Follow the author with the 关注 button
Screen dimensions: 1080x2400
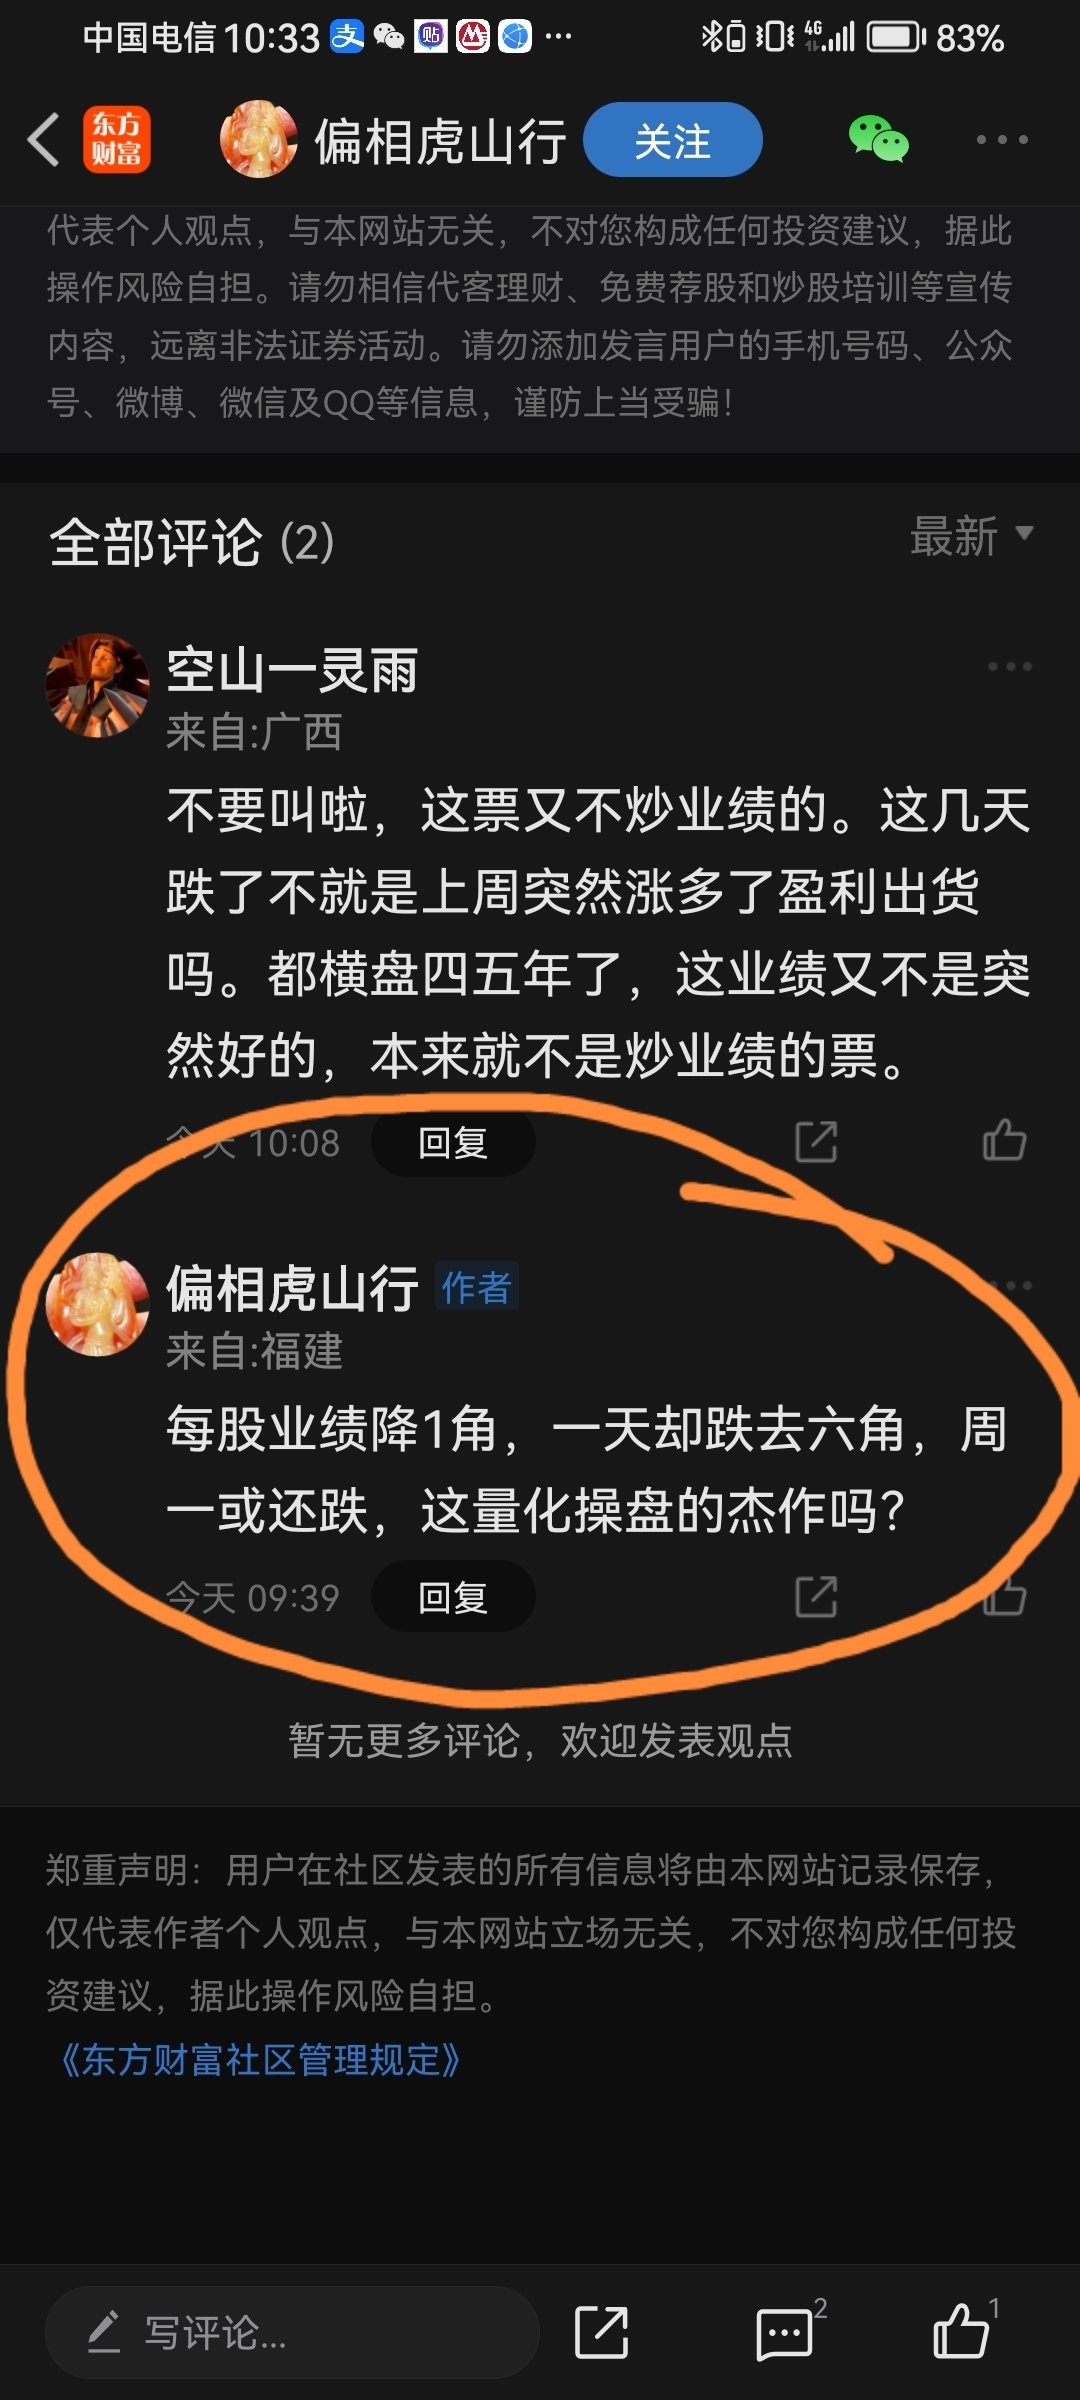tap(673, 140)
